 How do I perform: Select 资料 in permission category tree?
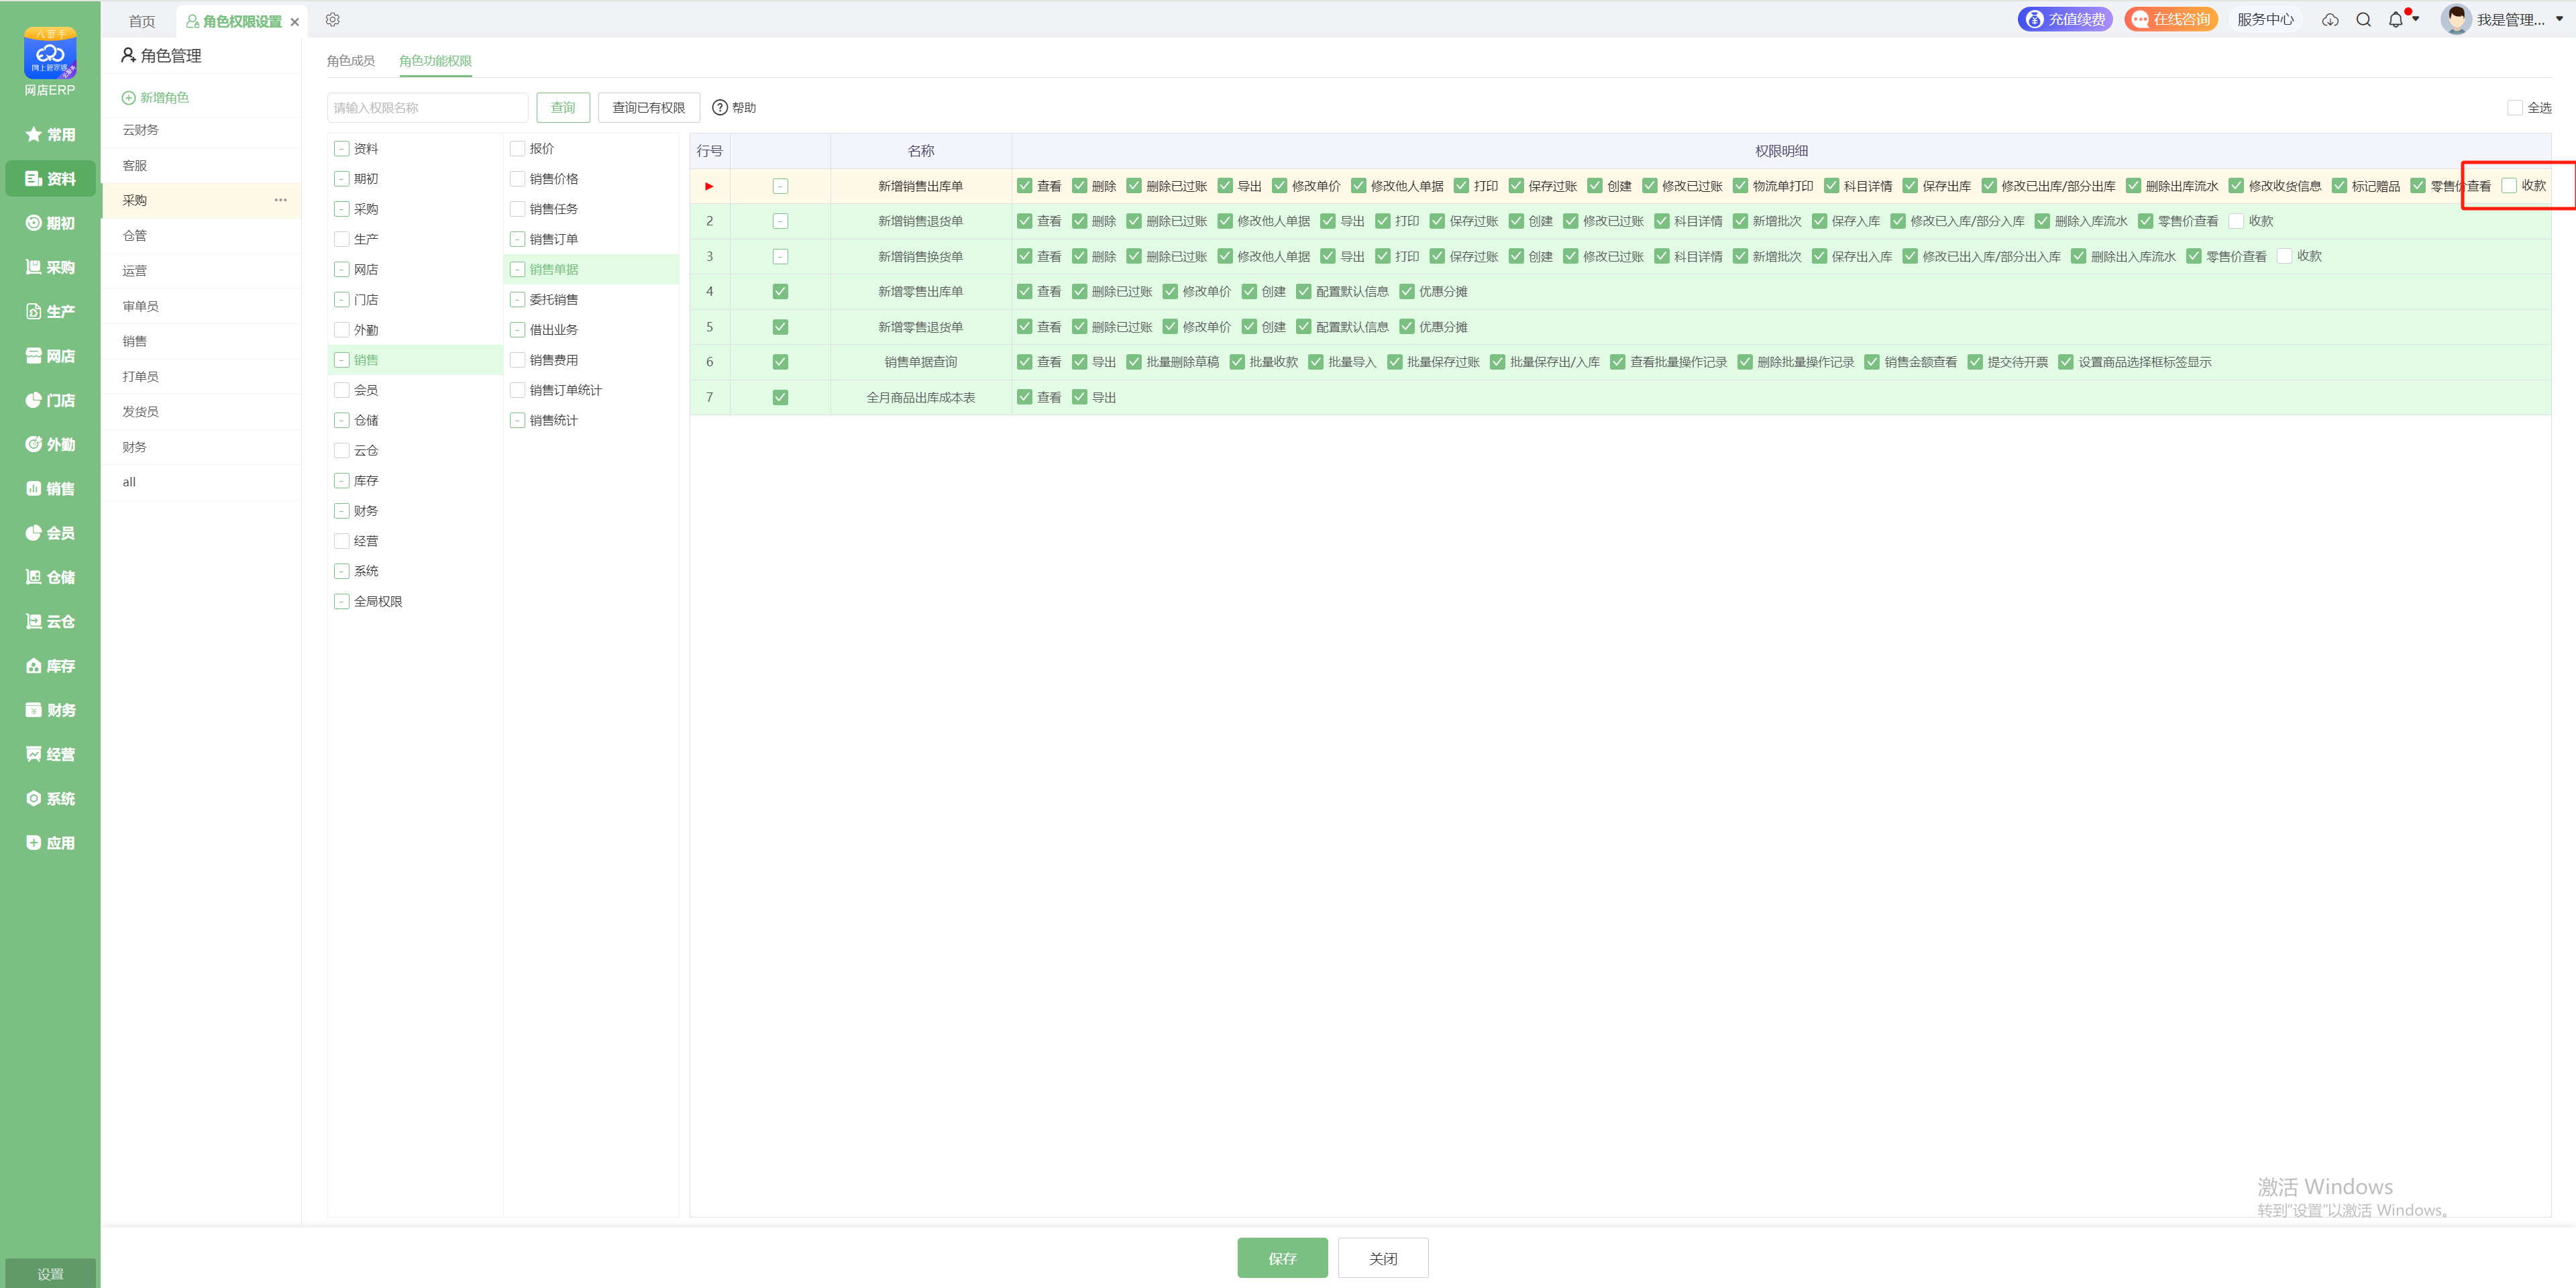coord(366,148)
